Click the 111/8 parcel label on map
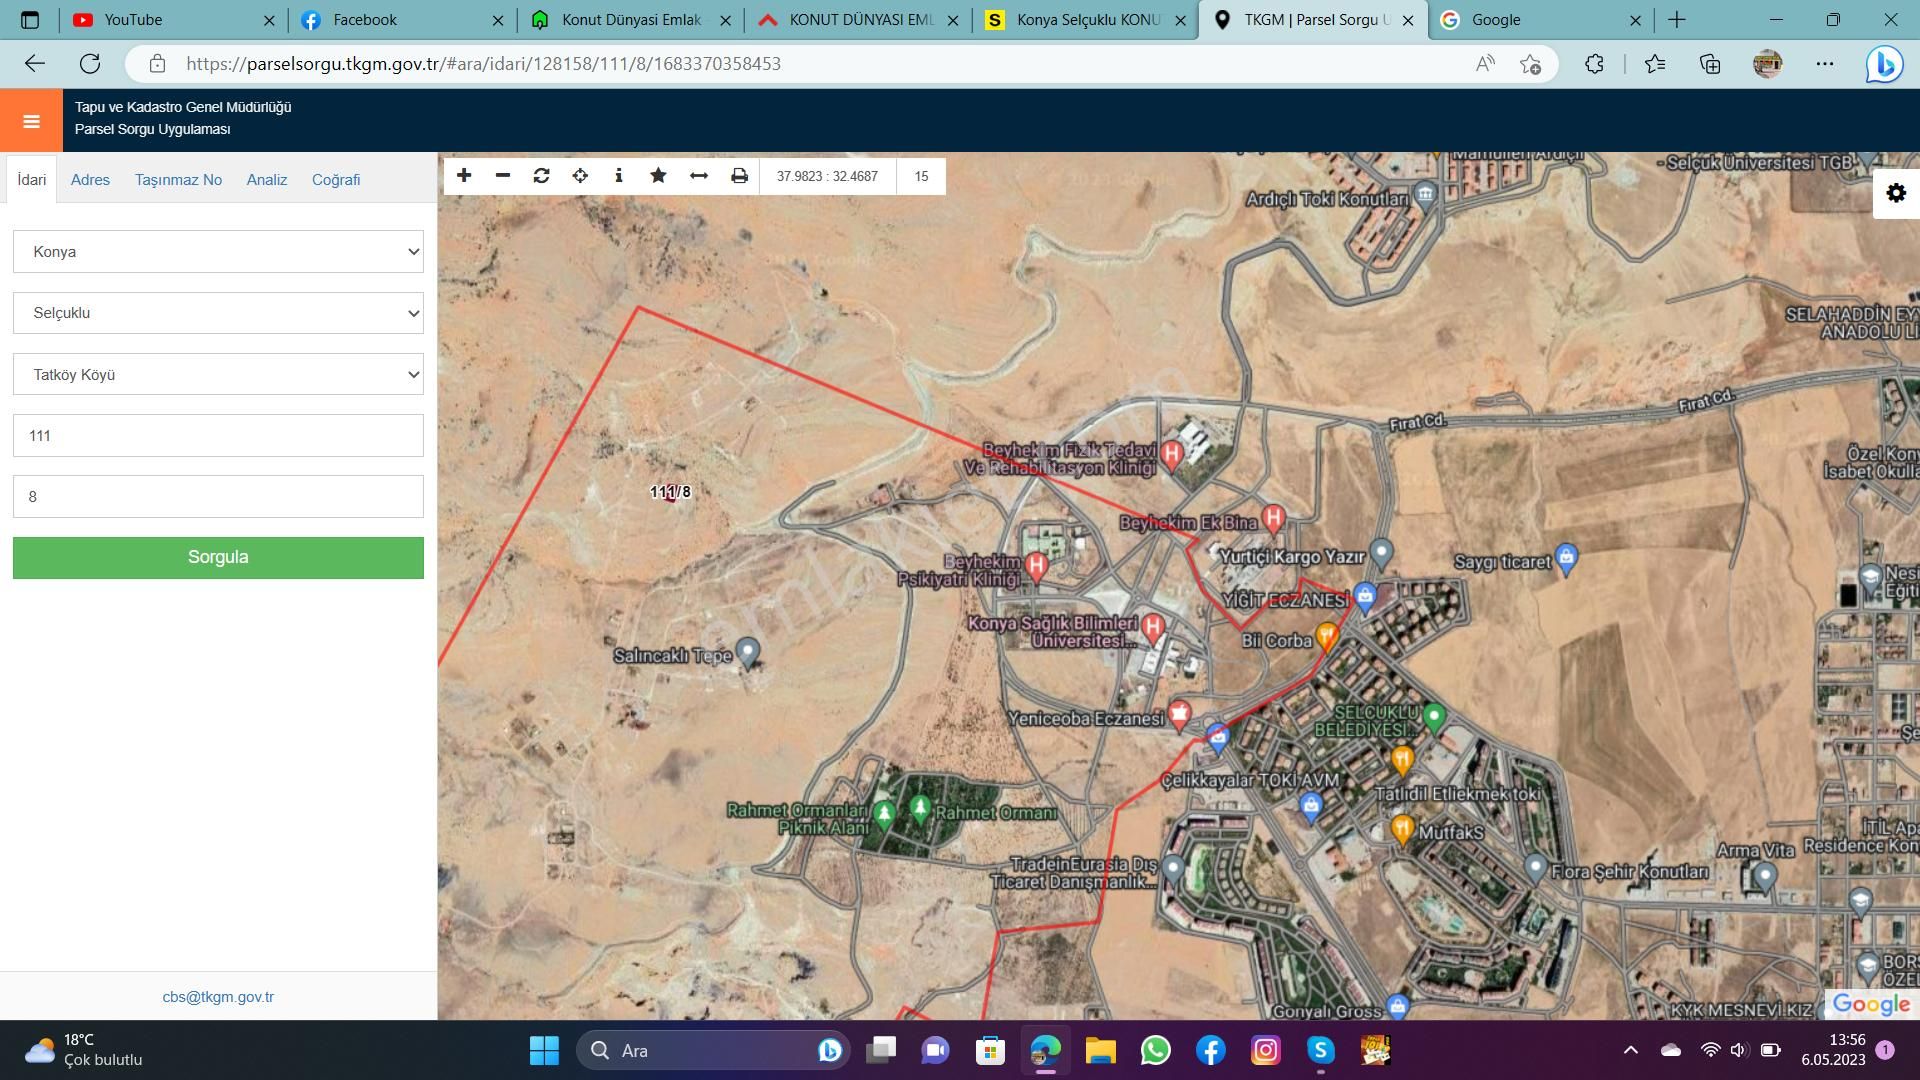This screenshot has height=1080, width=1920. [x=670, y=492]
